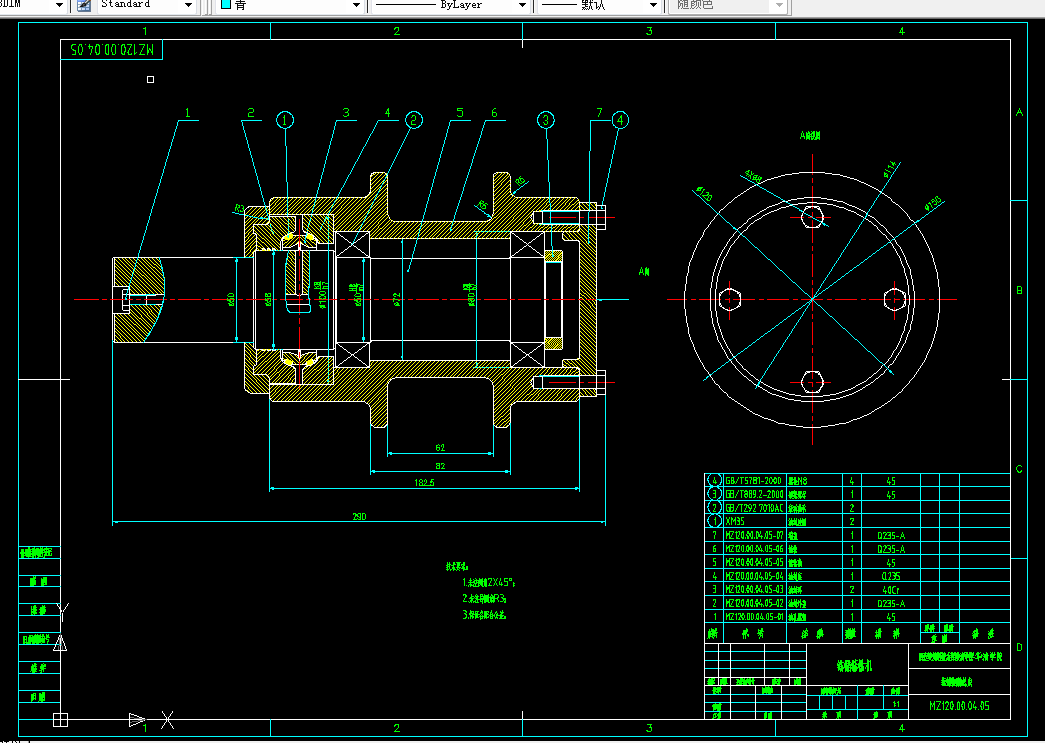
Task: Select leader label 6 above the section view
Action: coord(494,113)
